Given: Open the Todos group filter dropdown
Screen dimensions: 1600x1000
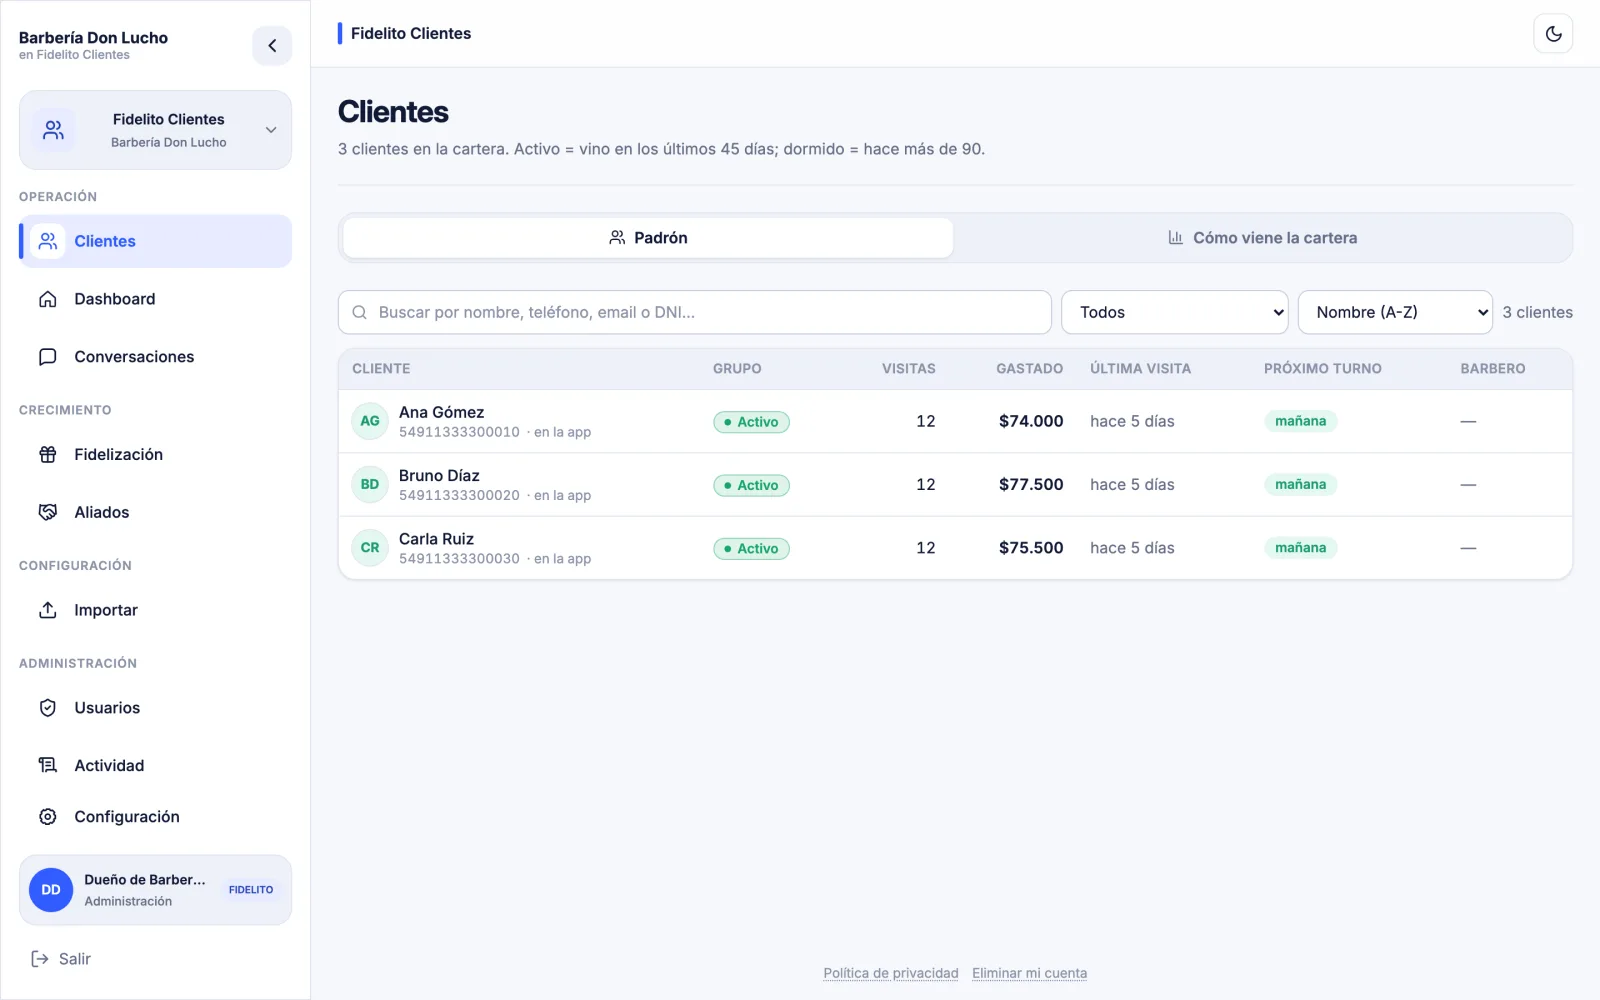Looking at the screenshot, I should (x=1175, y=312).
